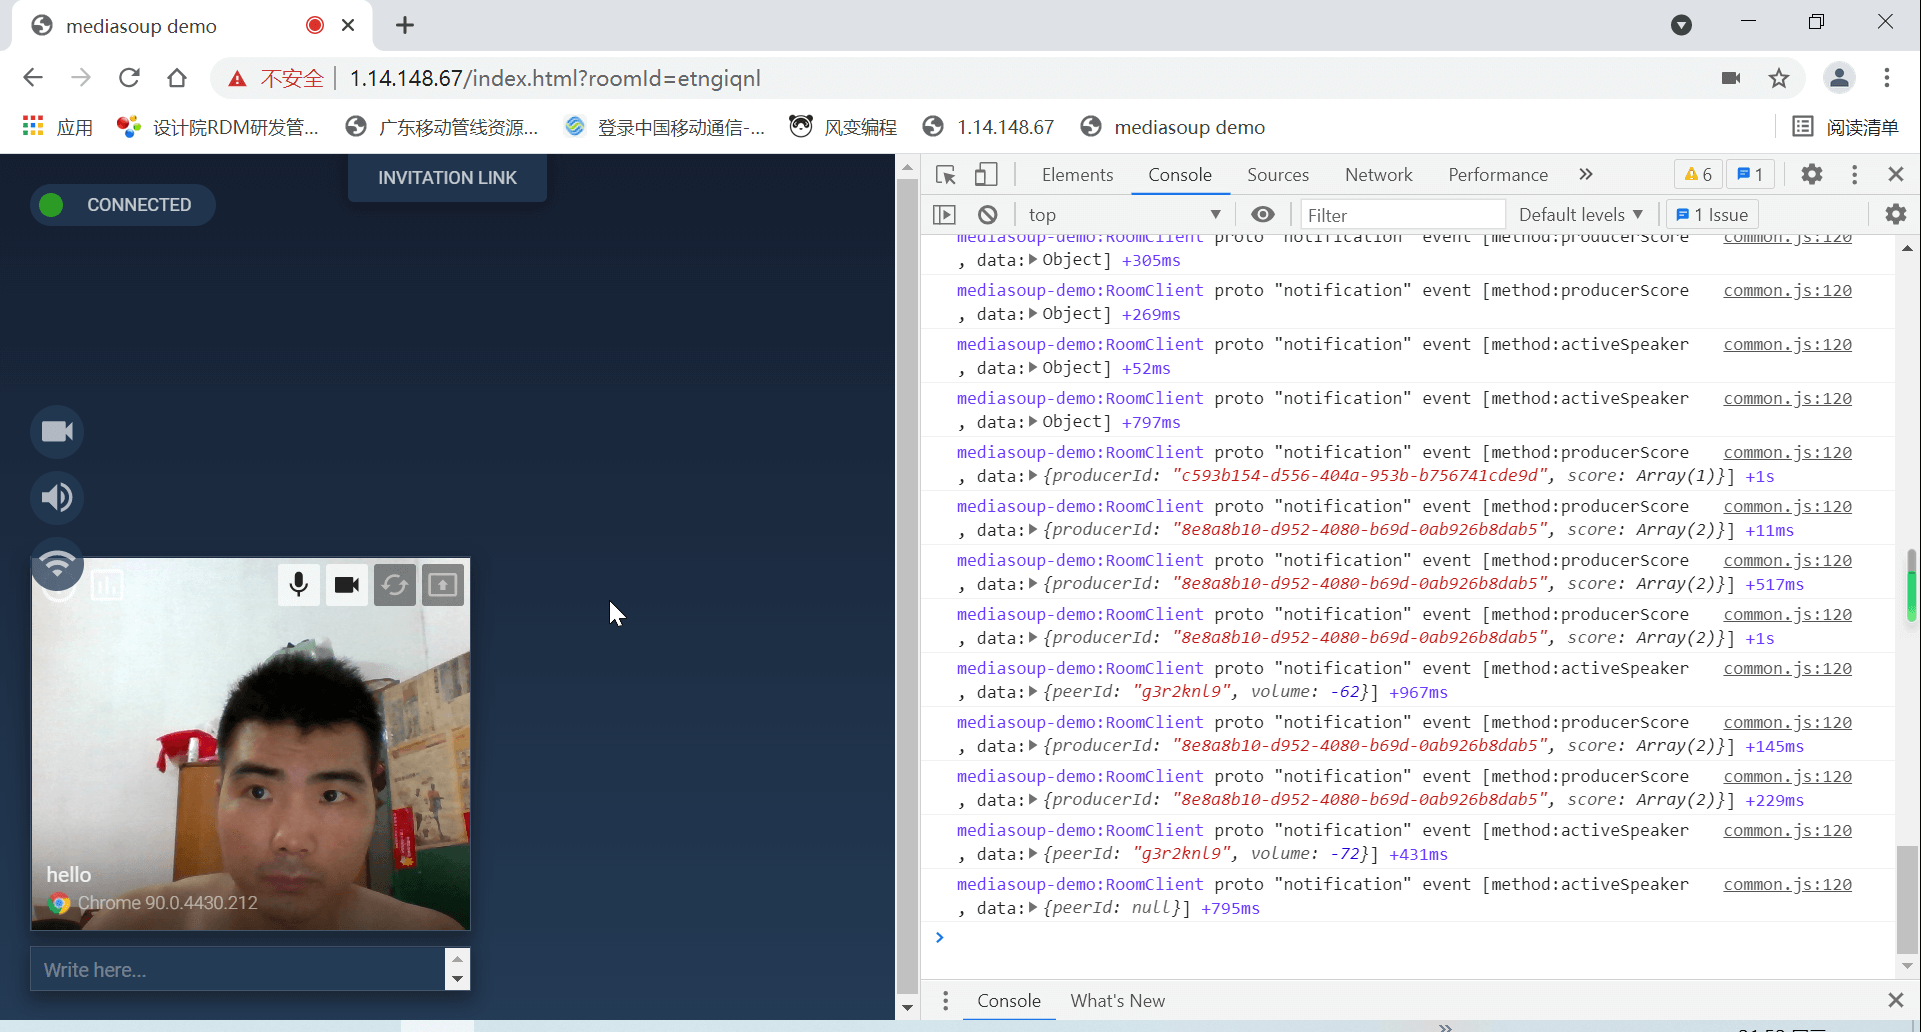The height and width of the screenshot is (1032, 1921).
Task: Open DevTools settings gear
Action: pos(1812,175)
